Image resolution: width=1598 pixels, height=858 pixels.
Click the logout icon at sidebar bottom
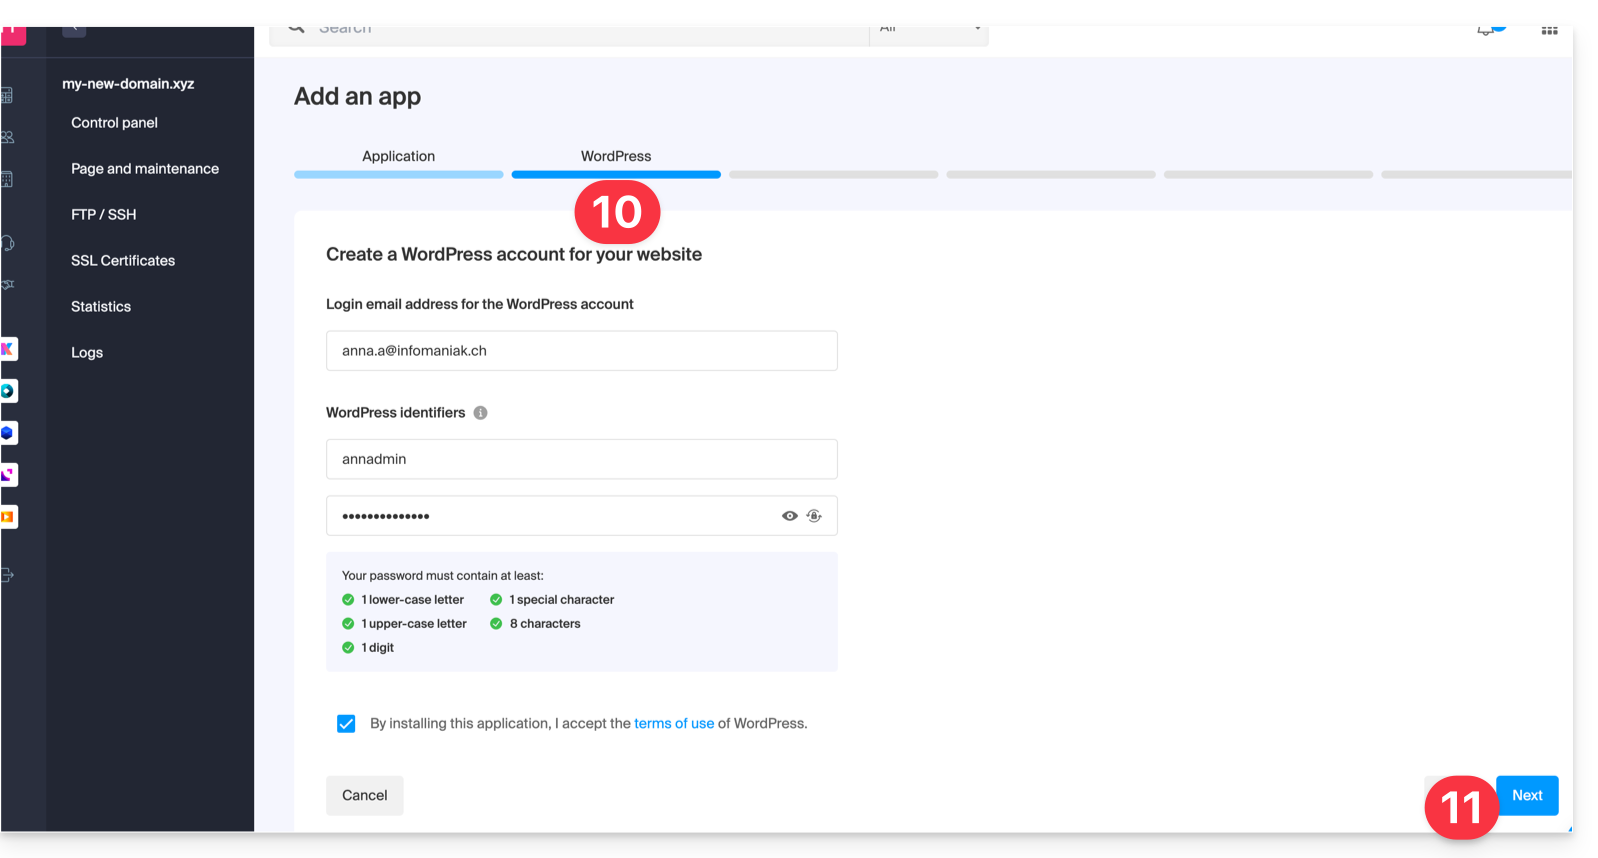pos(7,575)
